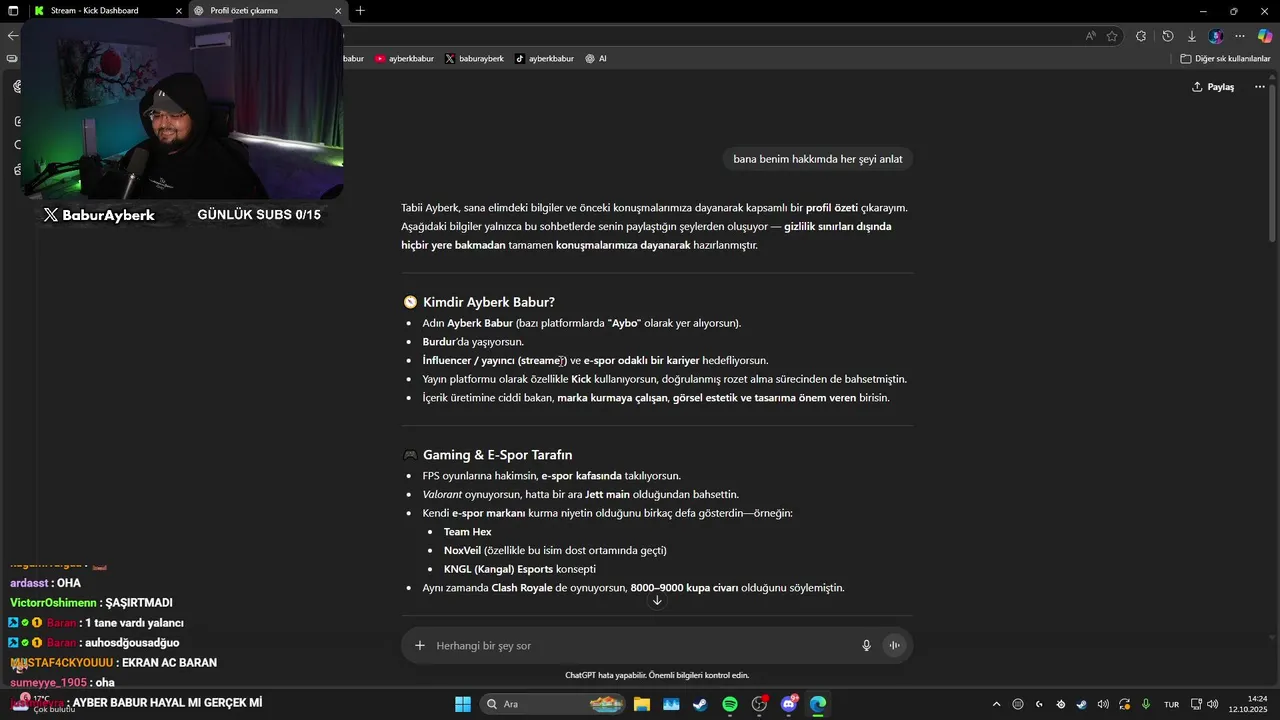Open the TikTok ayberkbabur bookmark
Viewport: 1280px width, 720px height.
tap(544, 59)
